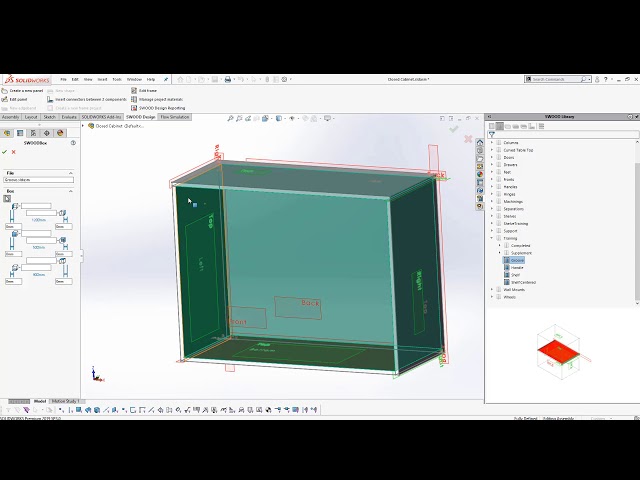The width and height of the screenshot is (640, 480).
Task: Click the Create a new panel command
Action: (x=22, y=91)
